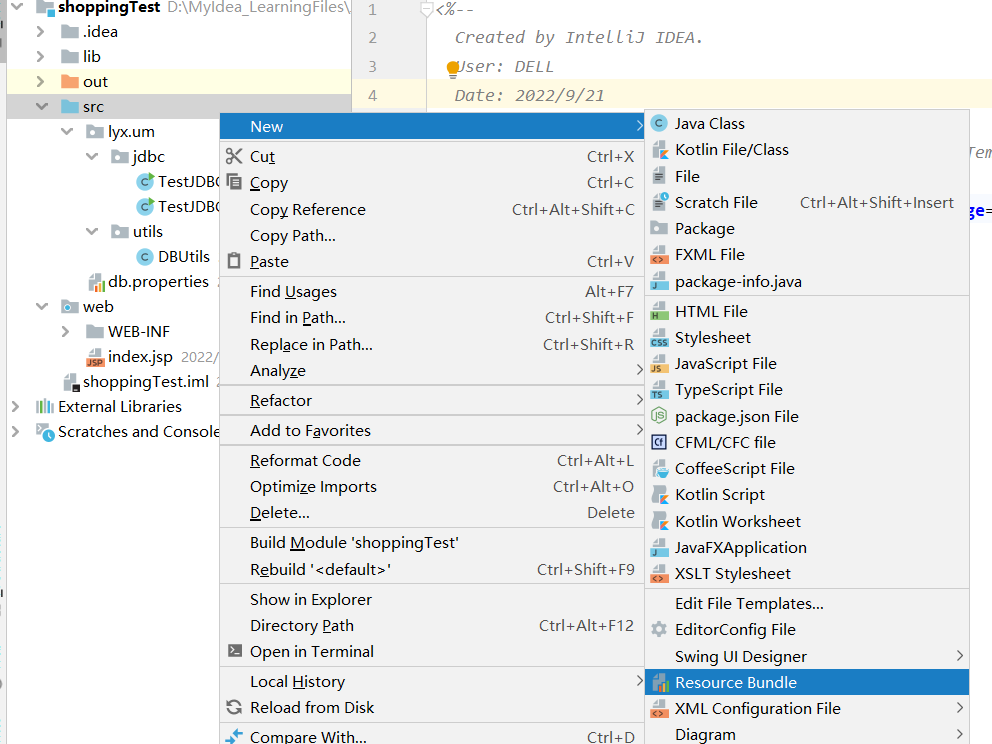Click the XSLT Stylesheet icon

coord(659,574)
